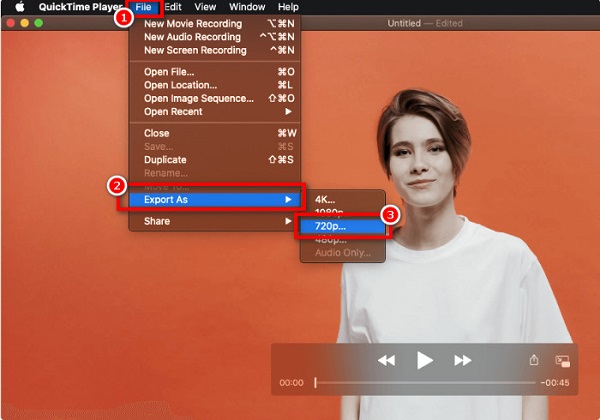This screenshot has width=600, height=420.
Task: Open the File menu
Action: tap(143, 7)
